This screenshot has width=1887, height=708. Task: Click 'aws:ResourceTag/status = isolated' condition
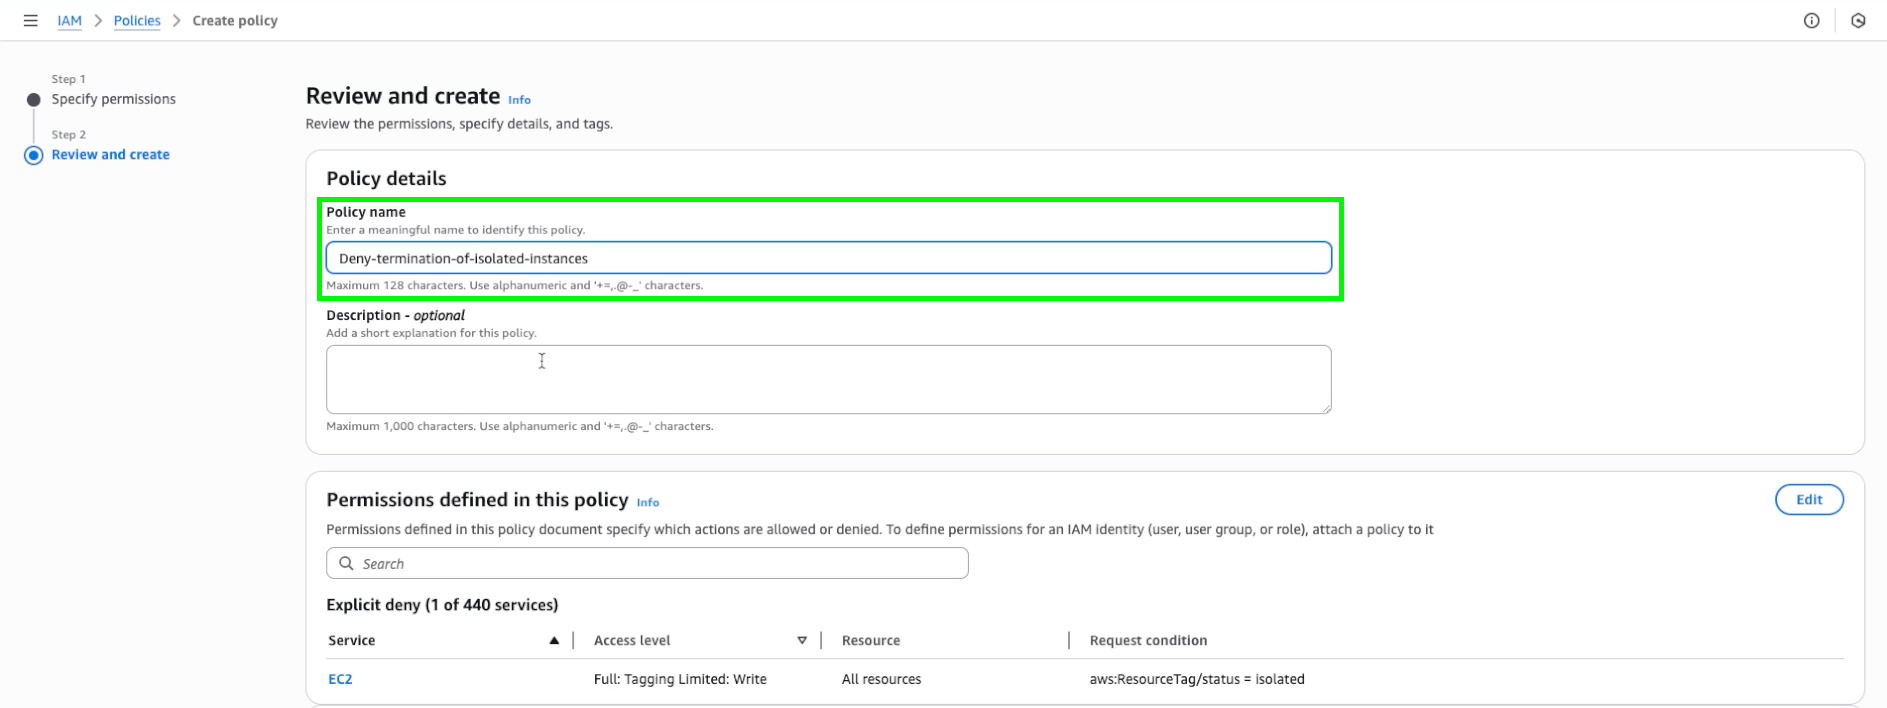click(x=1197, y=679)
